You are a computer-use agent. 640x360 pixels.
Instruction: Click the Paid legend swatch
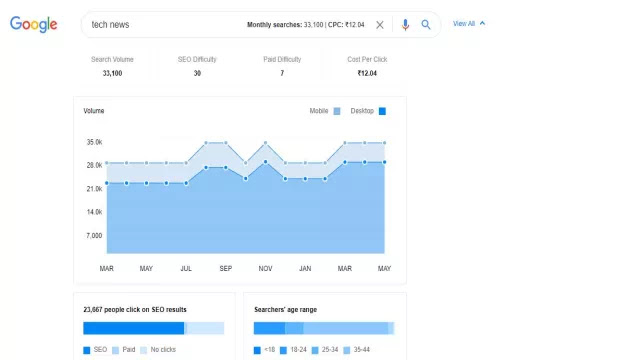click(116, 350)
